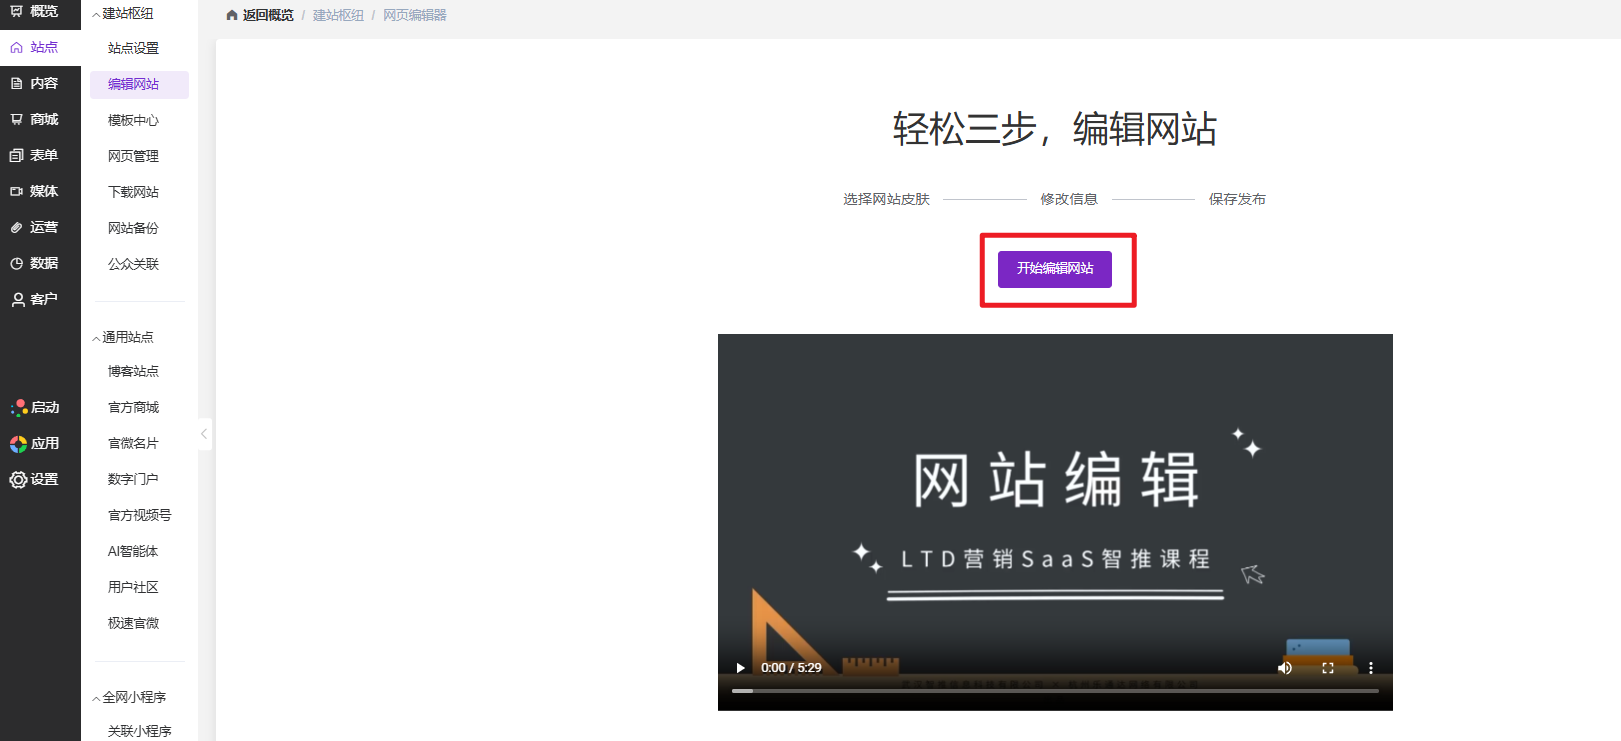Open the 数据 chart icon
The image size is (1621, 741).
click(17, 264)
